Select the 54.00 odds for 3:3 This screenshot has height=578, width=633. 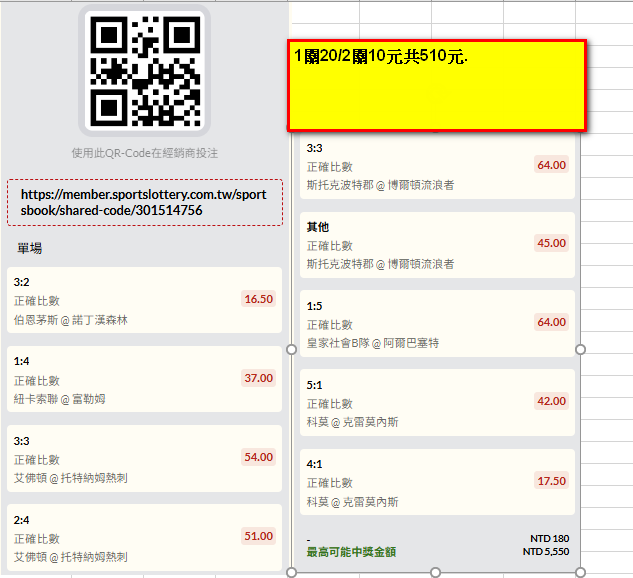[259, 457]
